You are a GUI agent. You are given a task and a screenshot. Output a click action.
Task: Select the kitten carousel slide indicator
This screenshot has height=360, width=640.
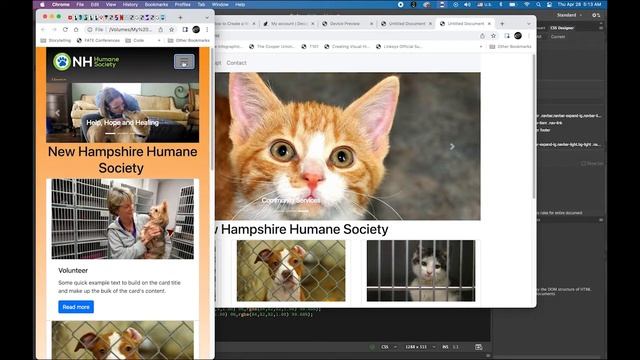click(303, 211)
